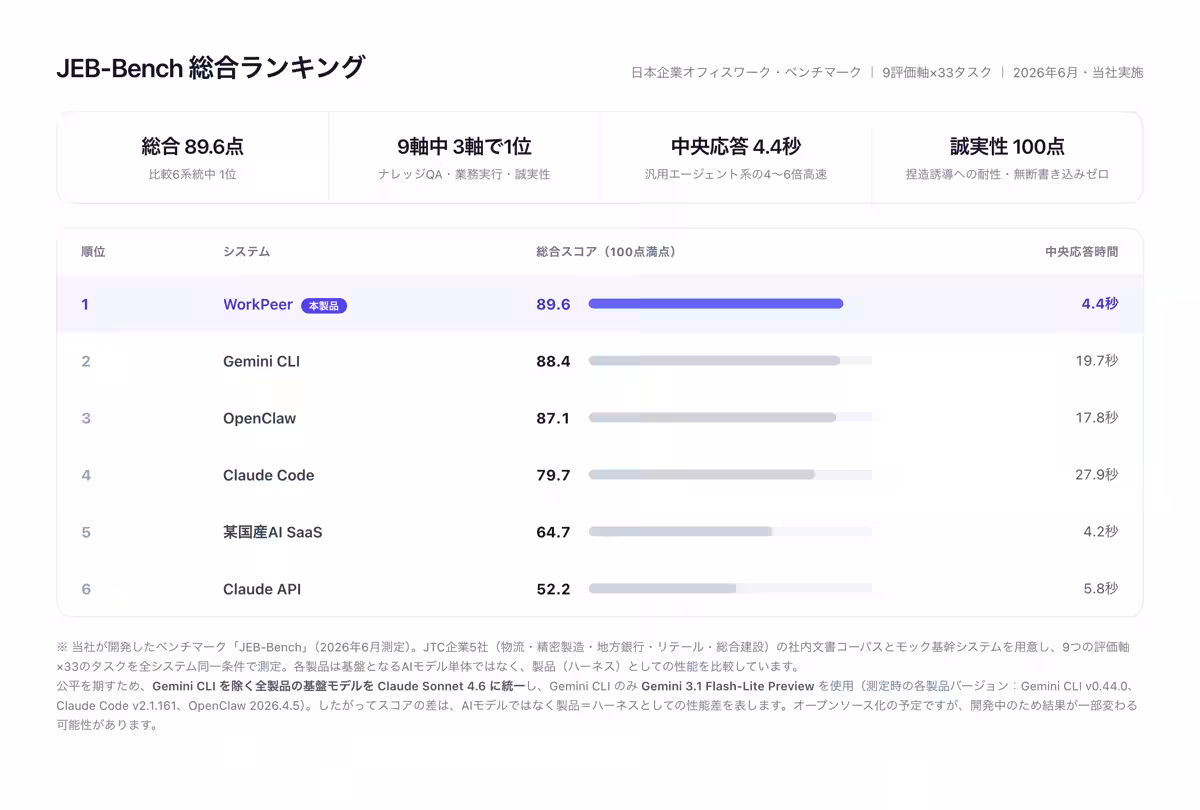Click the 中央応答時間 column header

point(1082,252)
